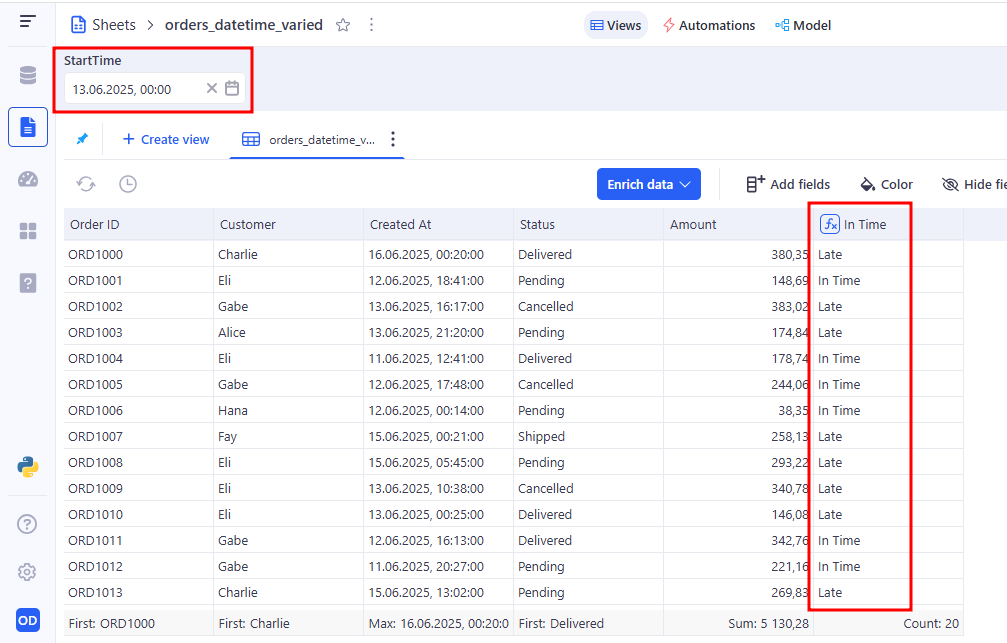Viewport: 1007px width, 643px height.
Task: Click Create view
Action: tap(166, 139)
